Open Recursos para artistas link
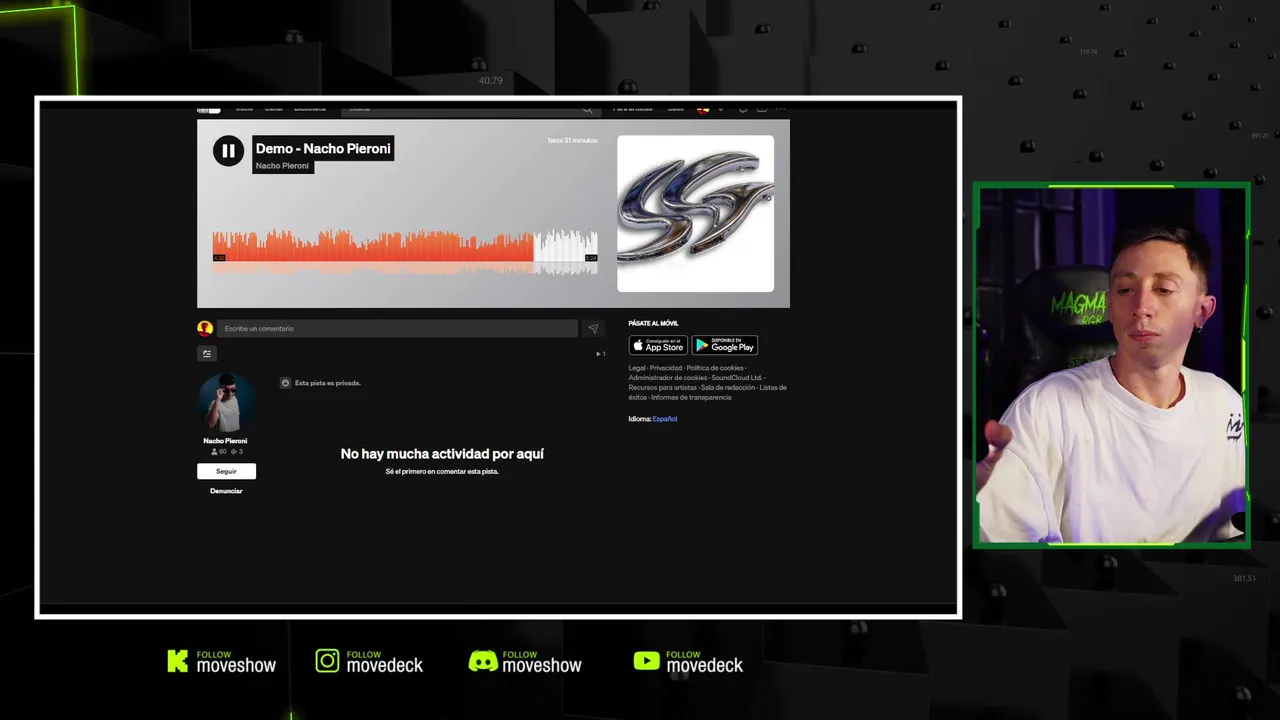 point(663,388)
